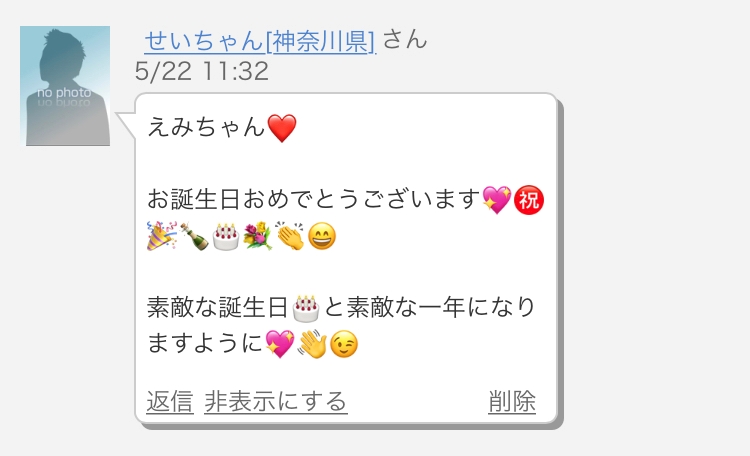
Task: Click the clapping hands emoji
Action: tap(290, 236)
